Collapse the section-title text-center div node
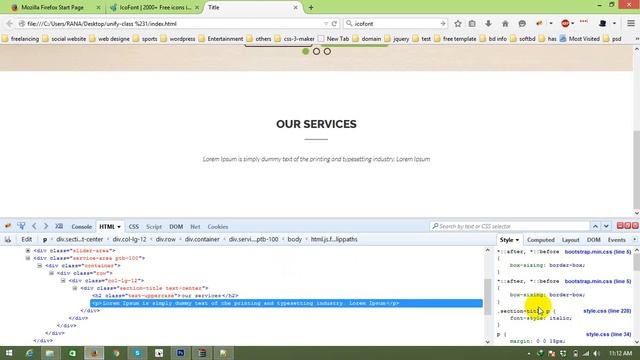The width and height of the screenshot is (640, 360). [75, 288]
